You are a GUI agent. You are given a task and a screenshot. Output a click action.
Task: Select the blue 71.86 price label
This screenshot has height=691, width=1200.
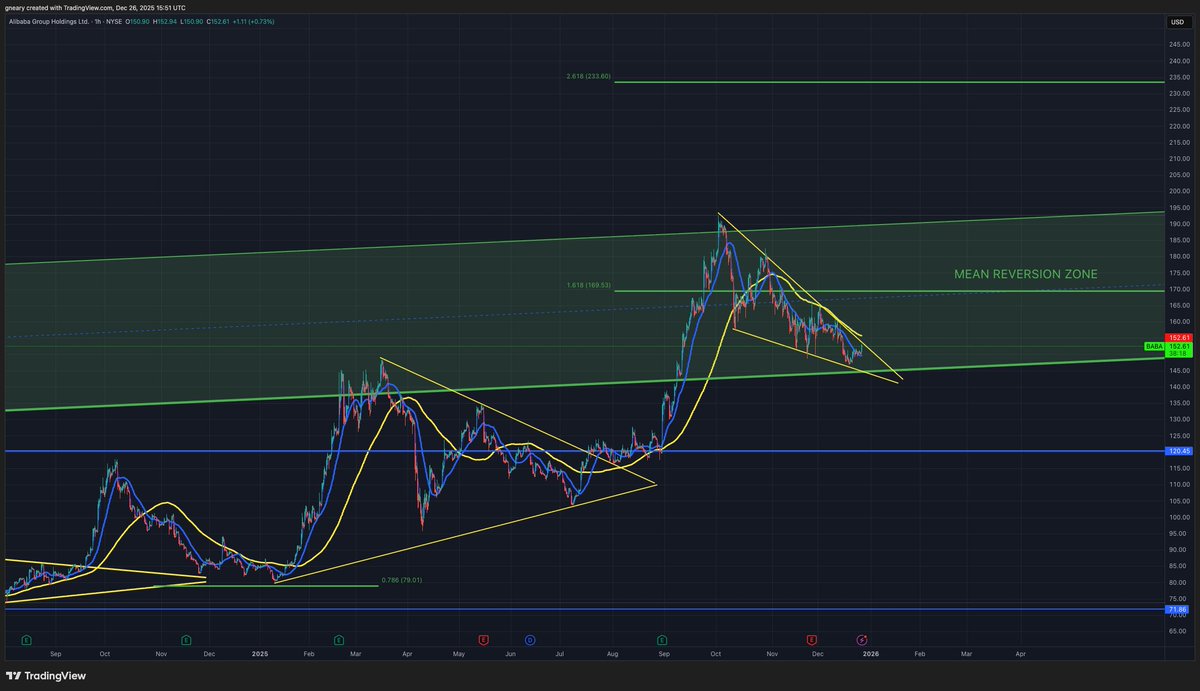[x=1177, y=609]
